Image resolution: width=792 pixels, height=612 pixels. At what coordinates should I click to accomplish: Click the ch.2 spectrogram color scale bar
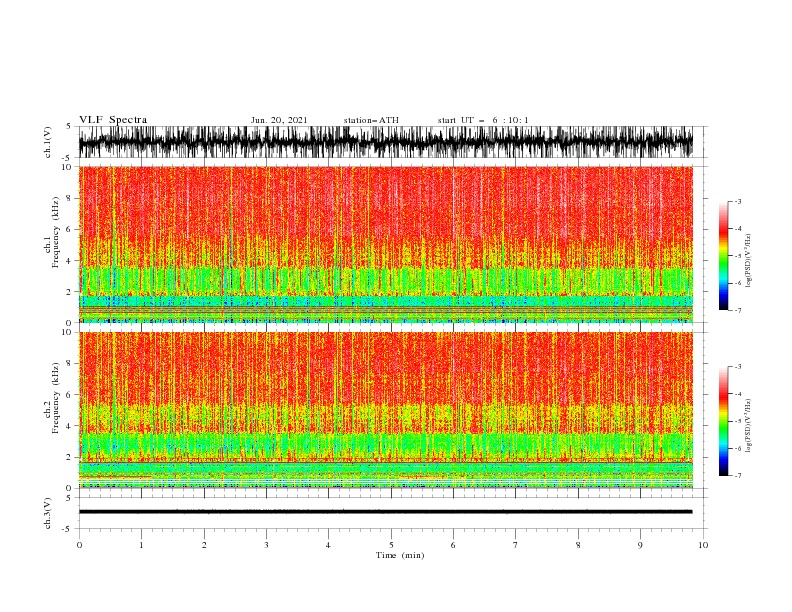[723, 421]
